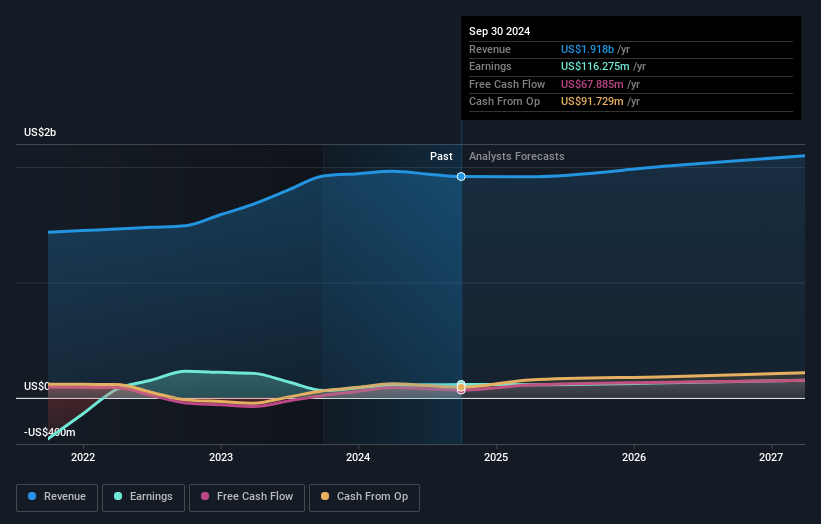The height and width of the screenshot is (524, 821).
Task: Click the US$116.275m earnings value
Action: [595, 66]
